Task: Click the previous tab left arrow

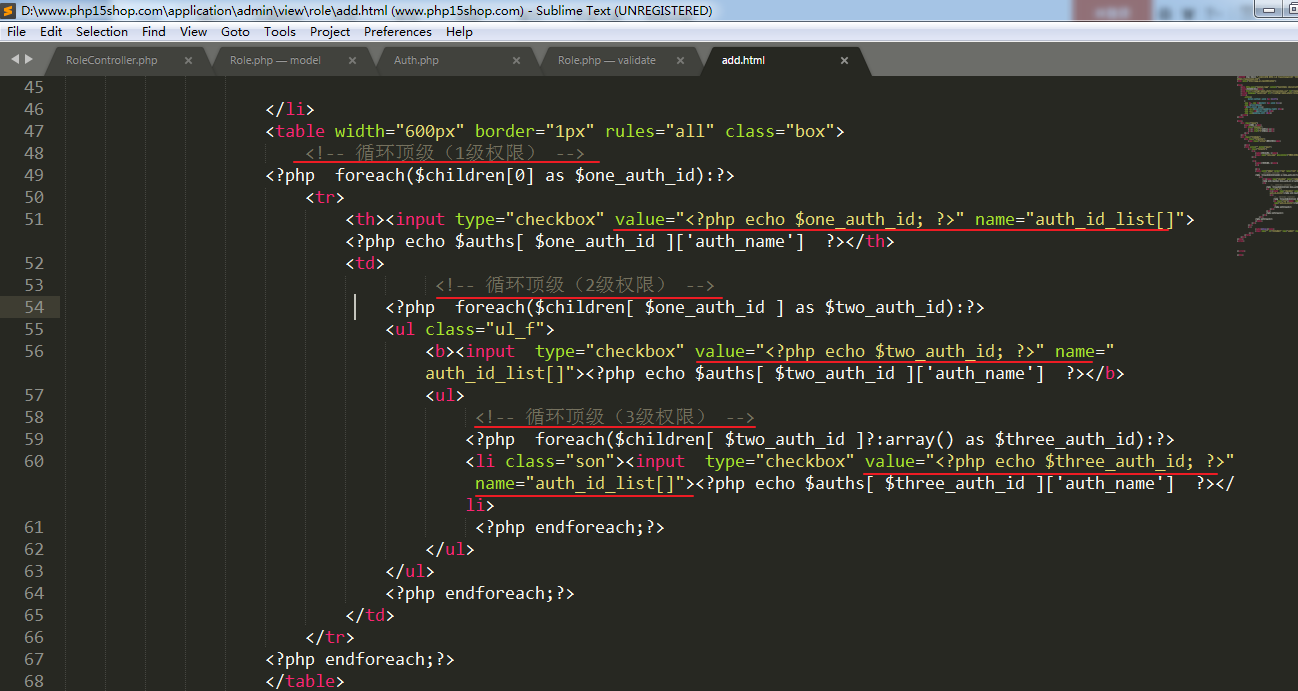Action: (15, 60)
